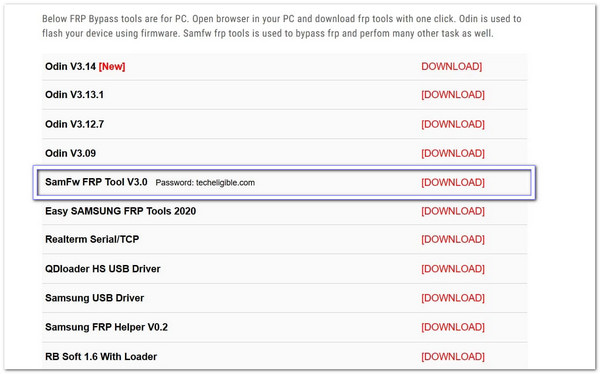Click the DOWNLOAD link for Odin V3.13.1
Image resolution: width=600 pixels, height=374 pixels.
(453, 95)
